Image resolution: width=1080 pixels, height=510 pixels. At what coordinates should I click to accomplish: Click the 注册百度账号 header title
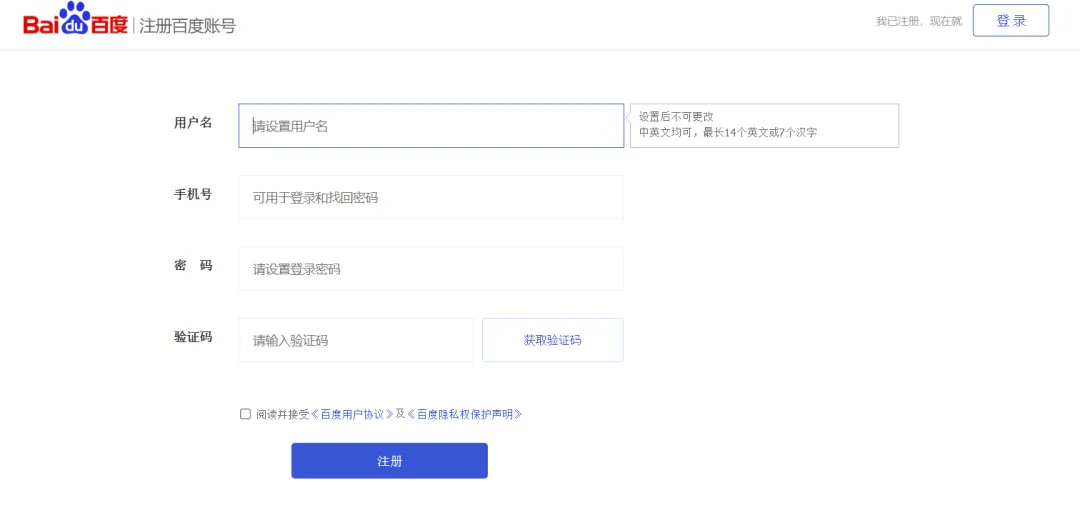point(187,26)
